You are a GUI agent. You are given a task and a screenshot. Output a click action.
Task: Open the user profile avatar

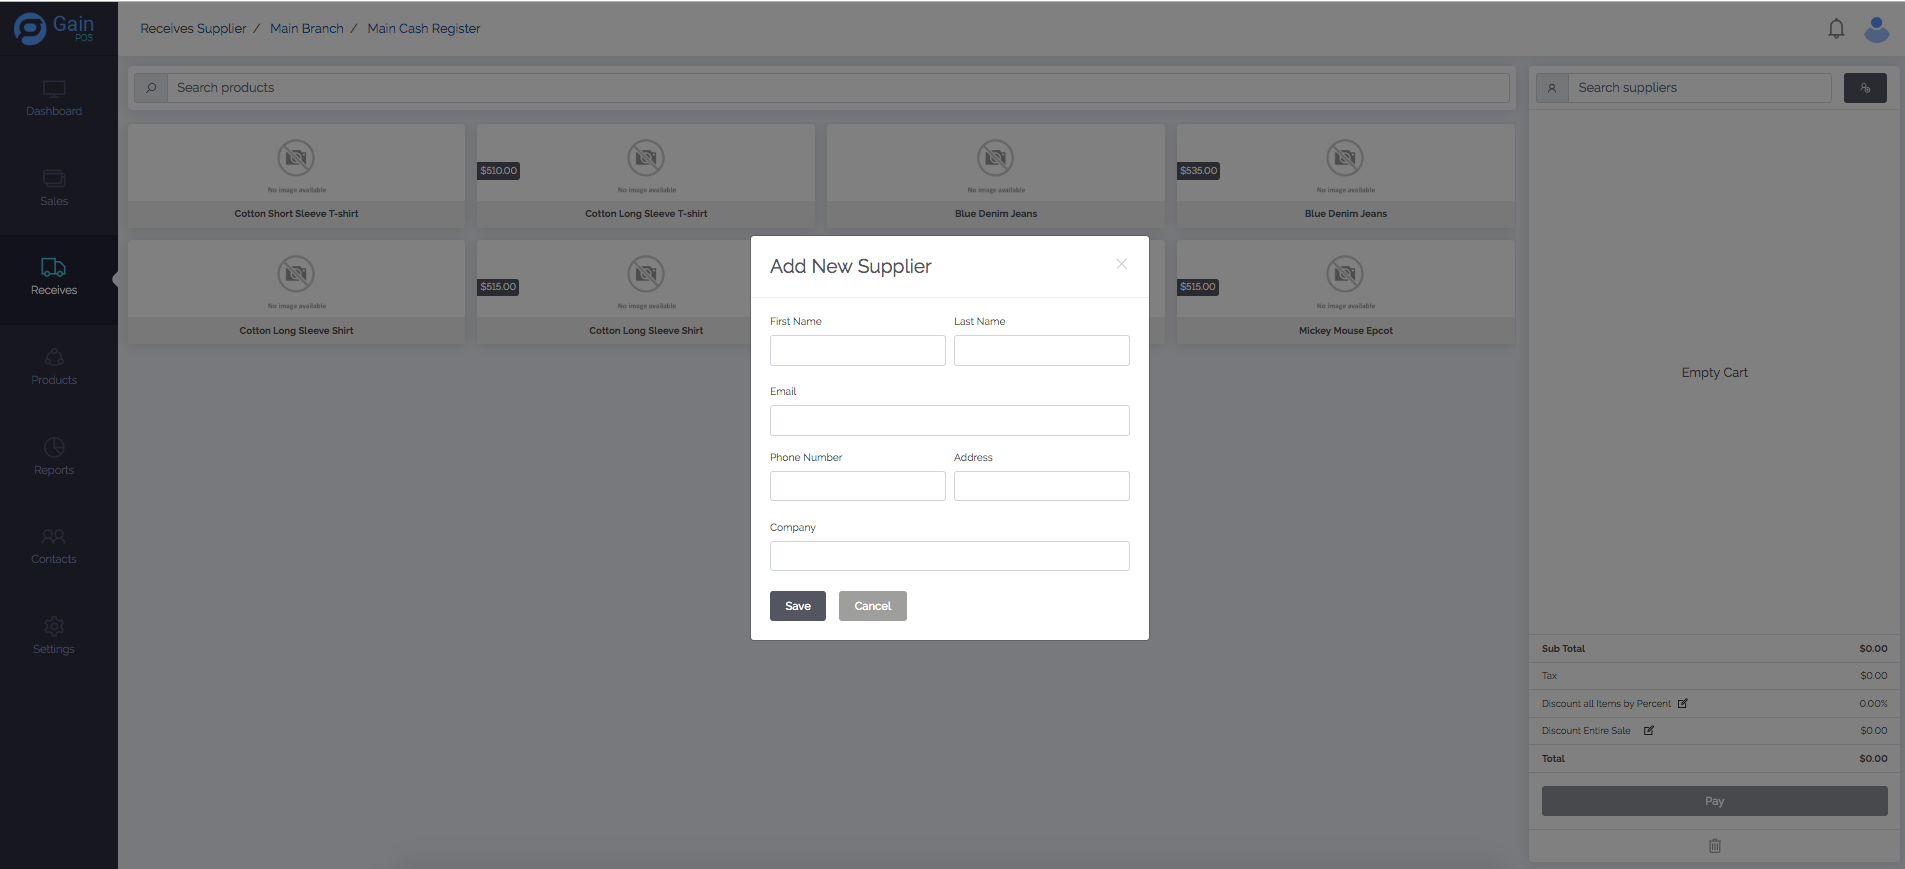1876,29
